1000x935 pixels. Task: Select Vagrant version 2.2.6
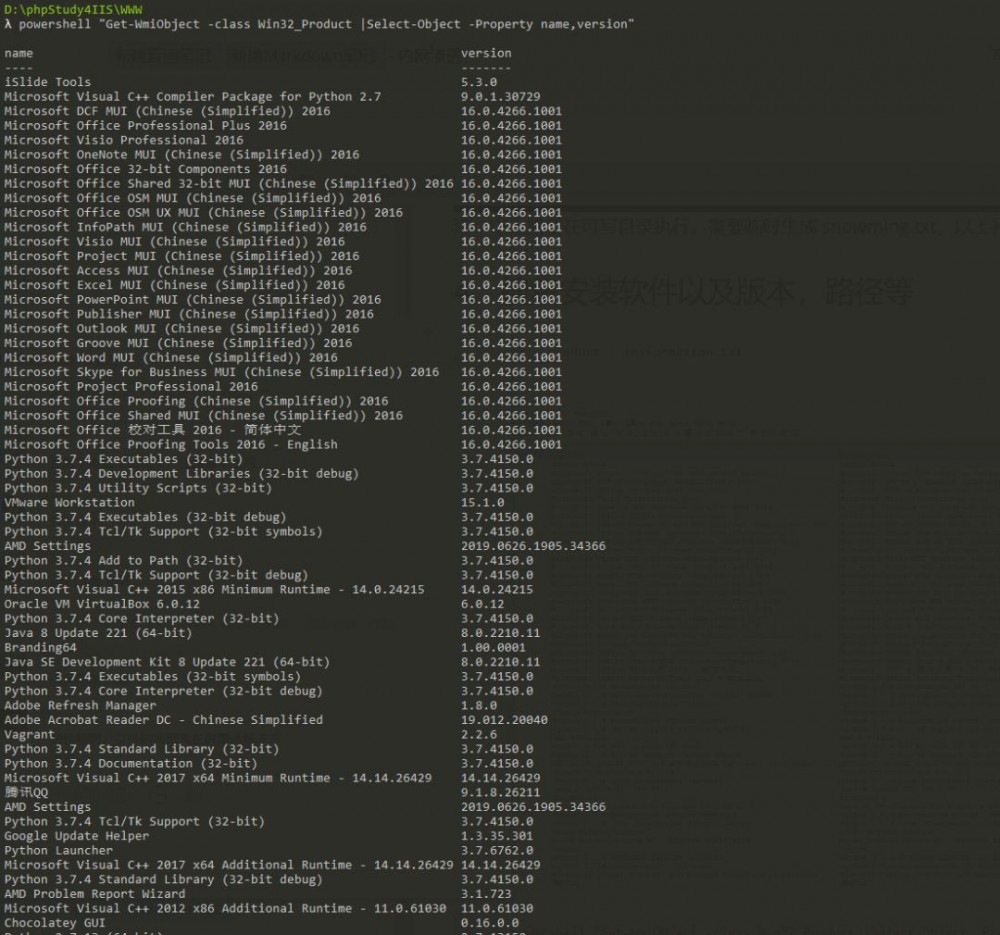coord(479,735)
